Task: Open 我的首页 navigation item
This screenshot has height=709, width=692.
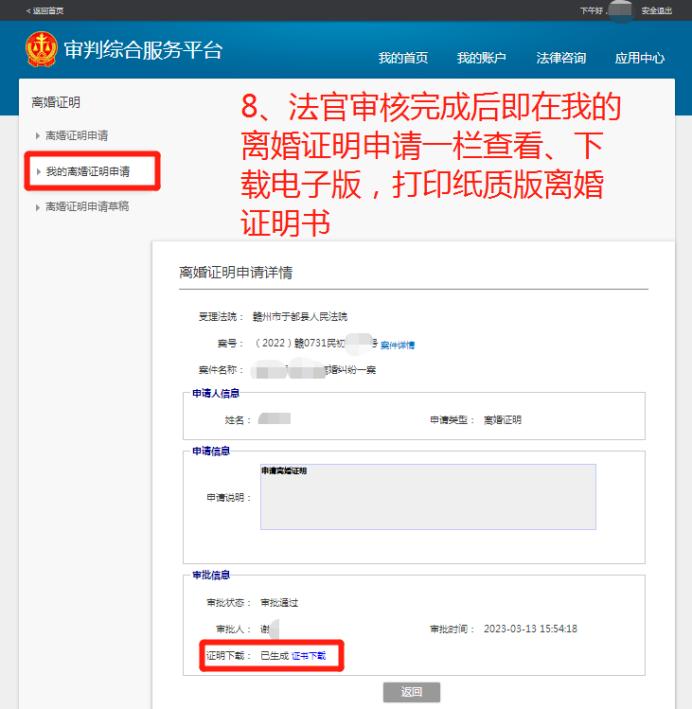Action: tap(403, 58)
